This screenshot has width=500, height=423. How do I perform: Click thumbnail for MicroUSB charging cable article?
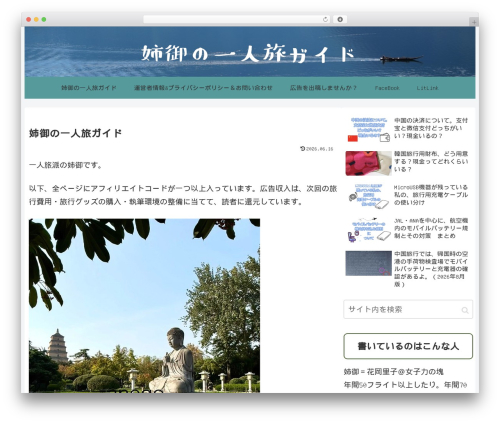pos(368,196)
